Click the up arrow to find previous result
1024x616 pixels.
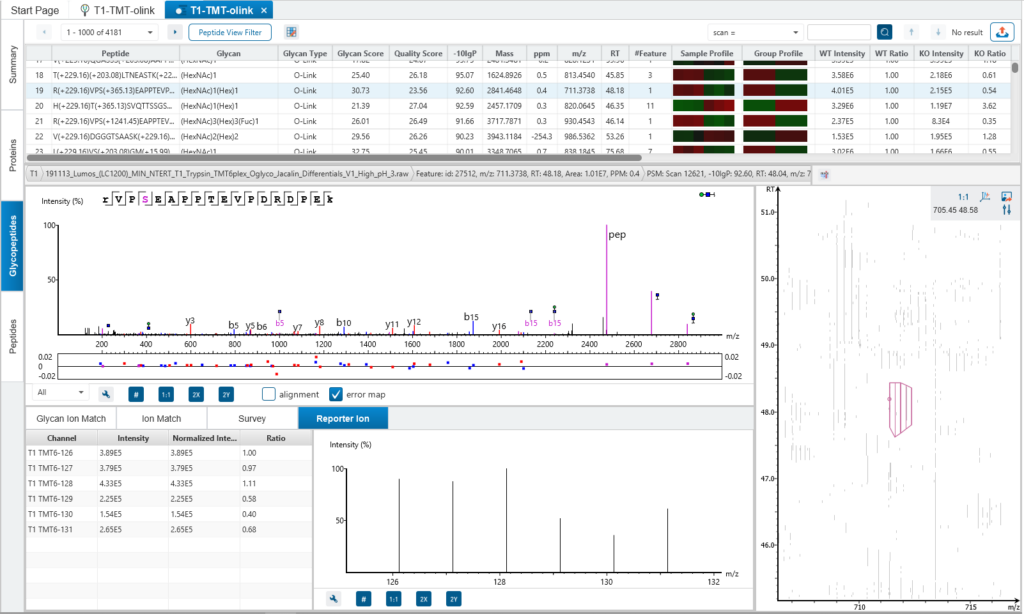(911, 32)
